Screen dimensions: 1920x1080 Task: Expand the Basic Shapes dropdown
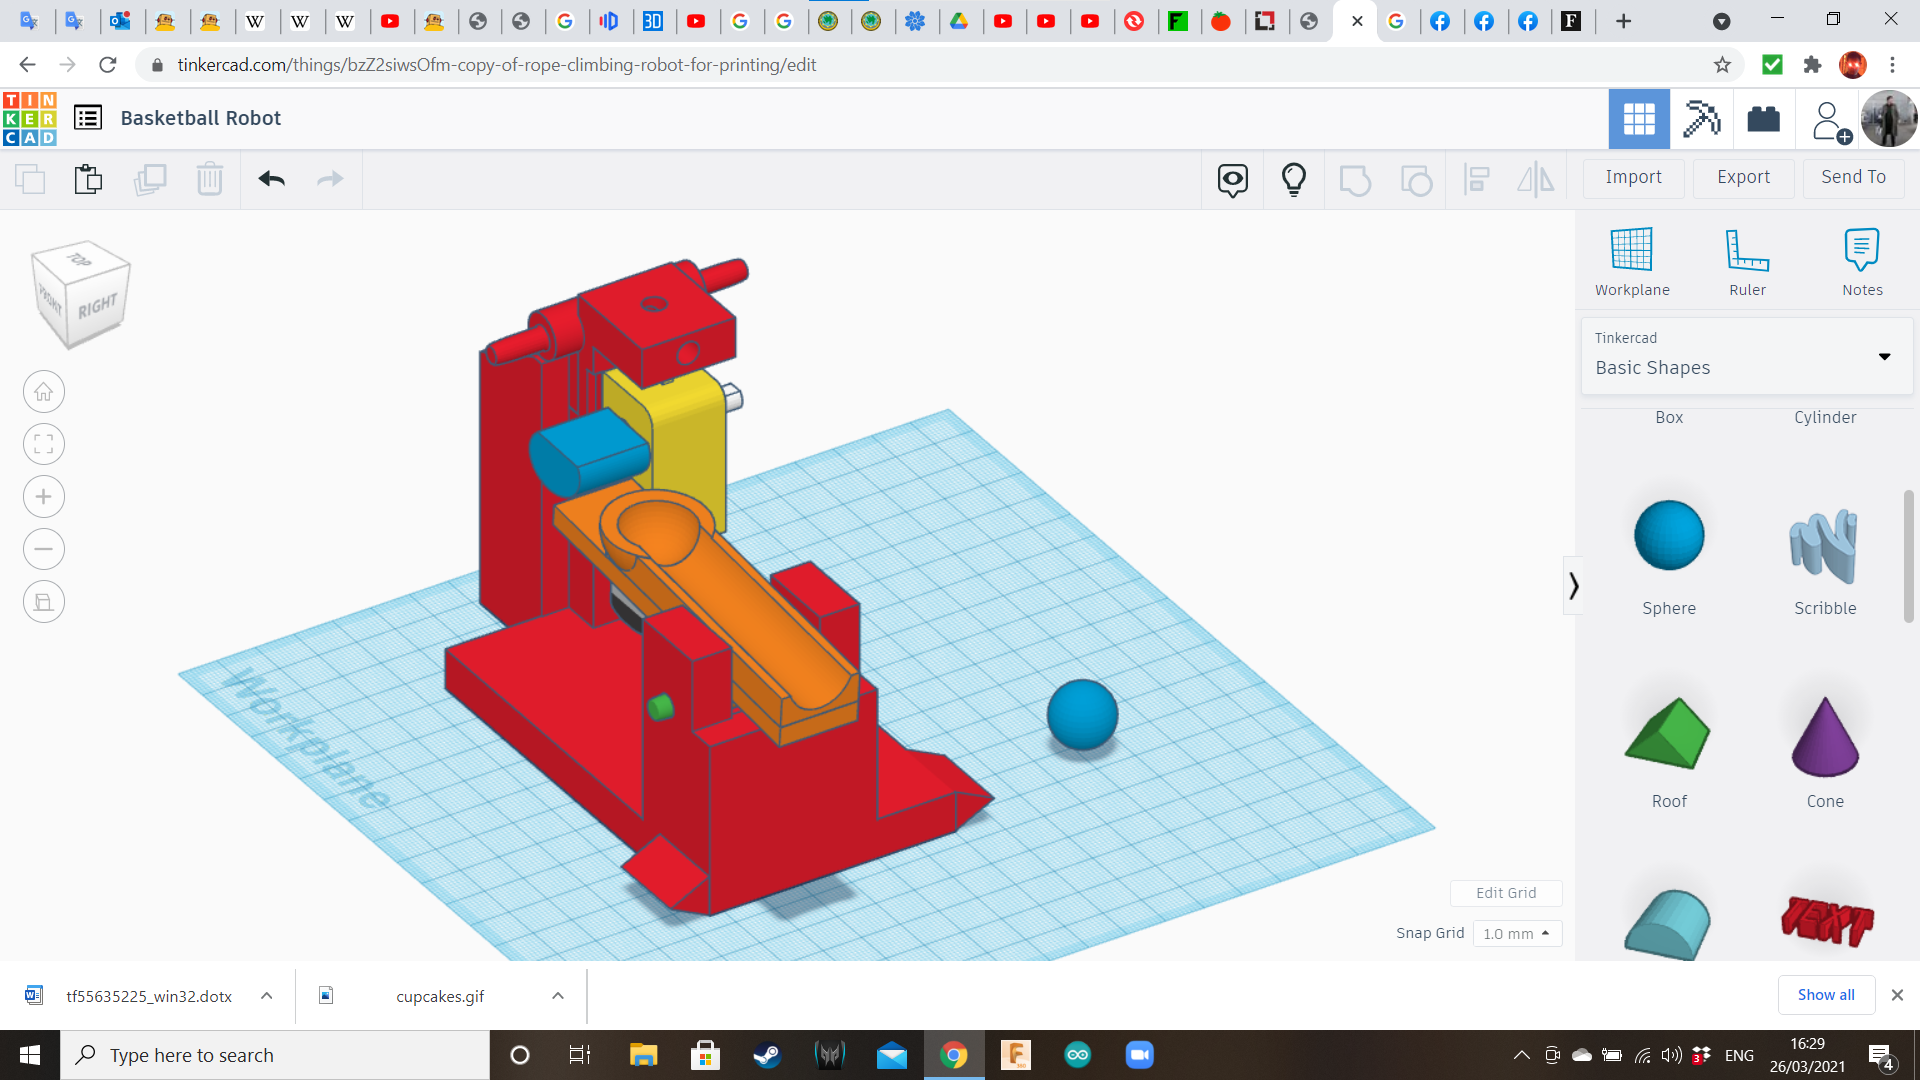(x=1883, y=357)
